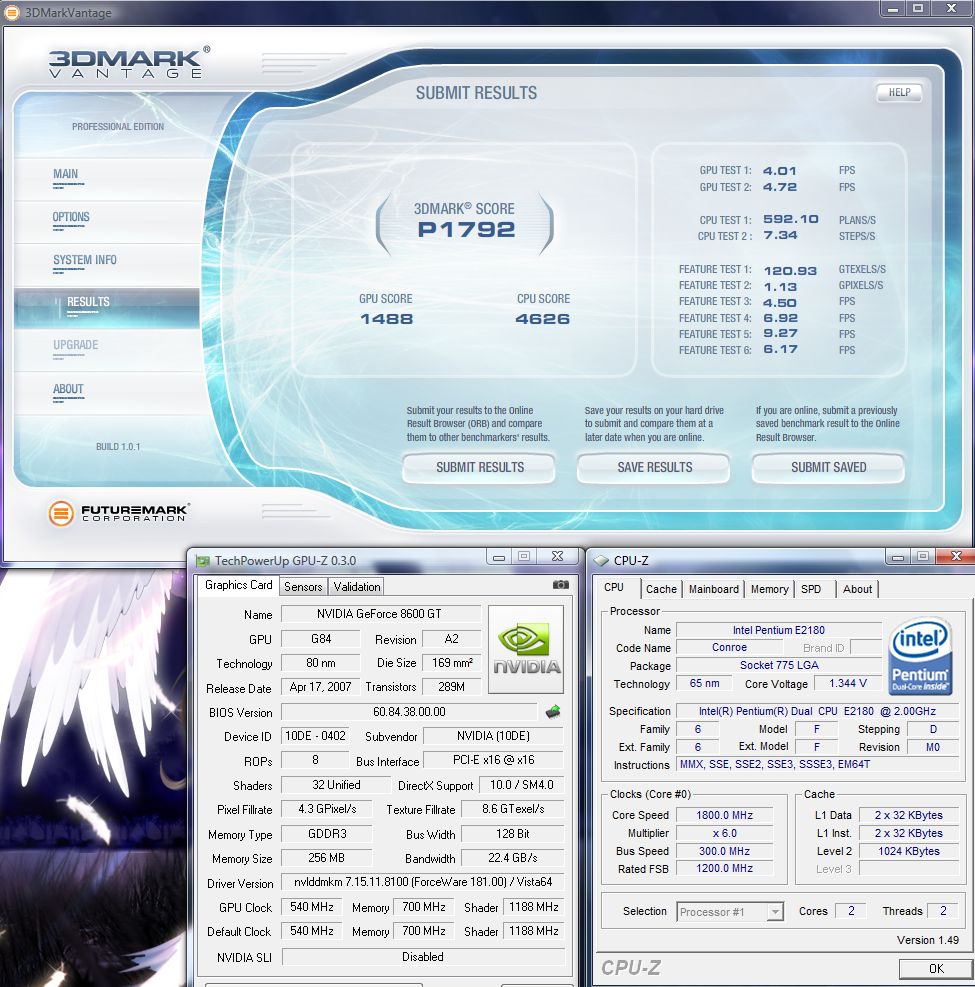Click the SUBMIT RESULTS button
Image resolution: width=975 pixels, height=987 pixels.
click(x=480, y=468)
